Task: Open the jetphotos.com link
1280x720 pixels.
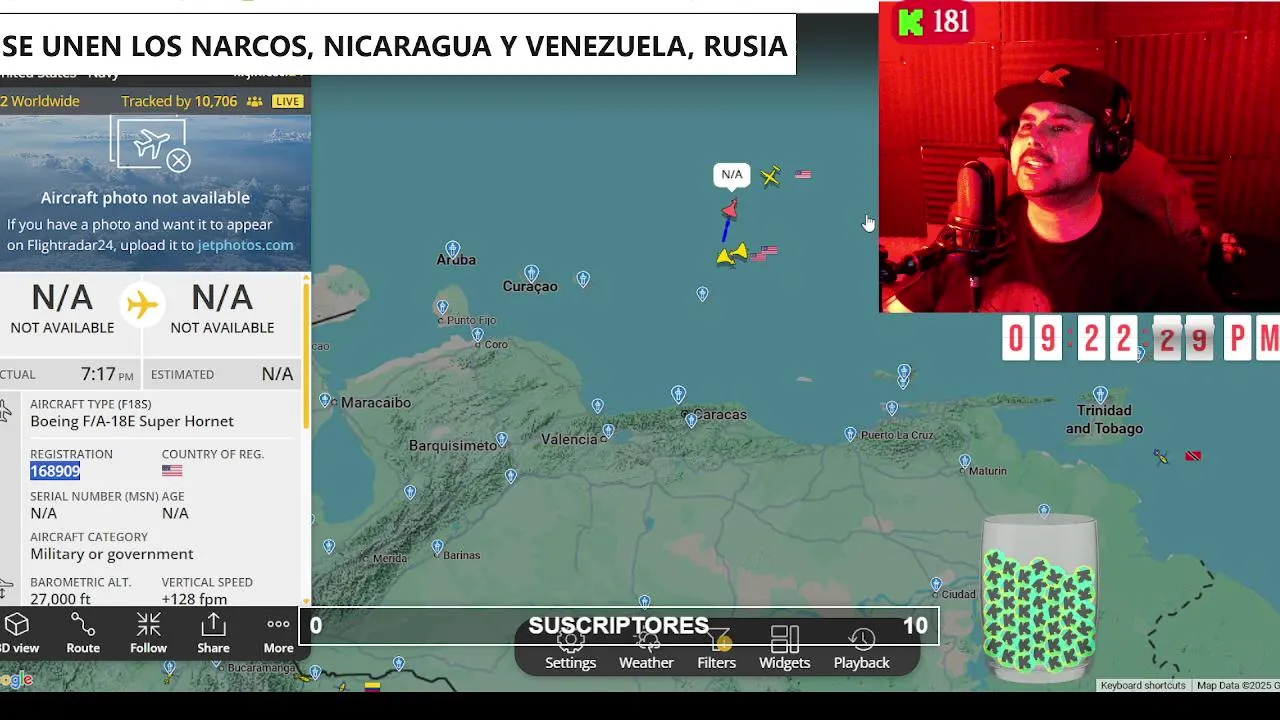Action: pos(245,245)
